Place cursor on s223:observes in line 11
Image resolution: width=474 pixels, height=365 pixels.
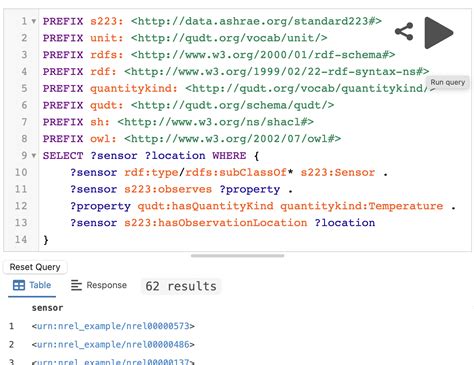click(168, 189)
